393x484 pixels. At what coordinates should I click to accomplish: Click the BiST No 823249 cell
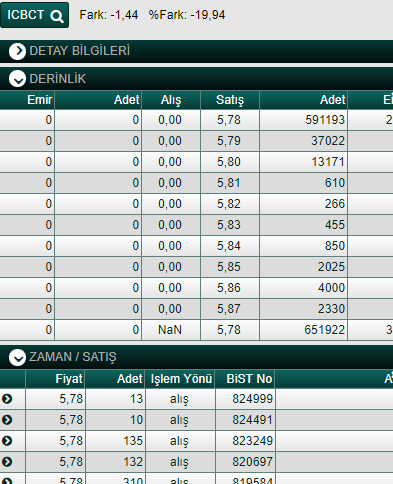pos(245,441)
